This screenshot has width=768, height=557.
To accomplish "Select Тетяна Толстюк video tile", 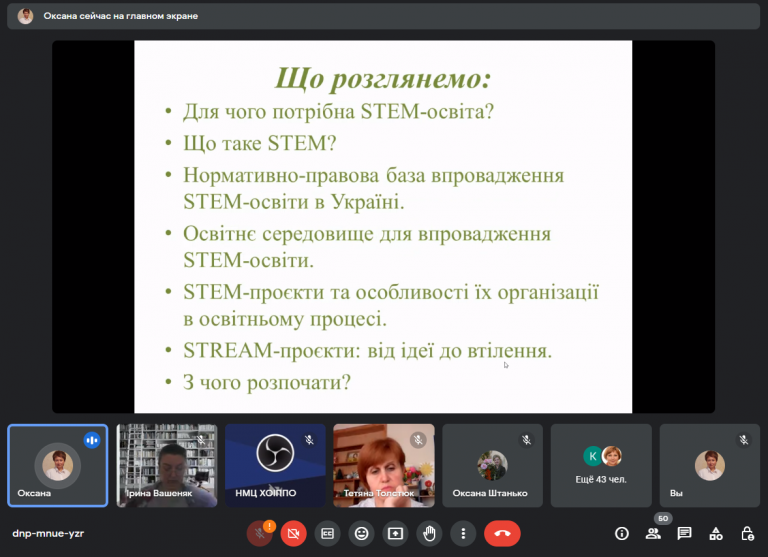I will click(384, 465).
